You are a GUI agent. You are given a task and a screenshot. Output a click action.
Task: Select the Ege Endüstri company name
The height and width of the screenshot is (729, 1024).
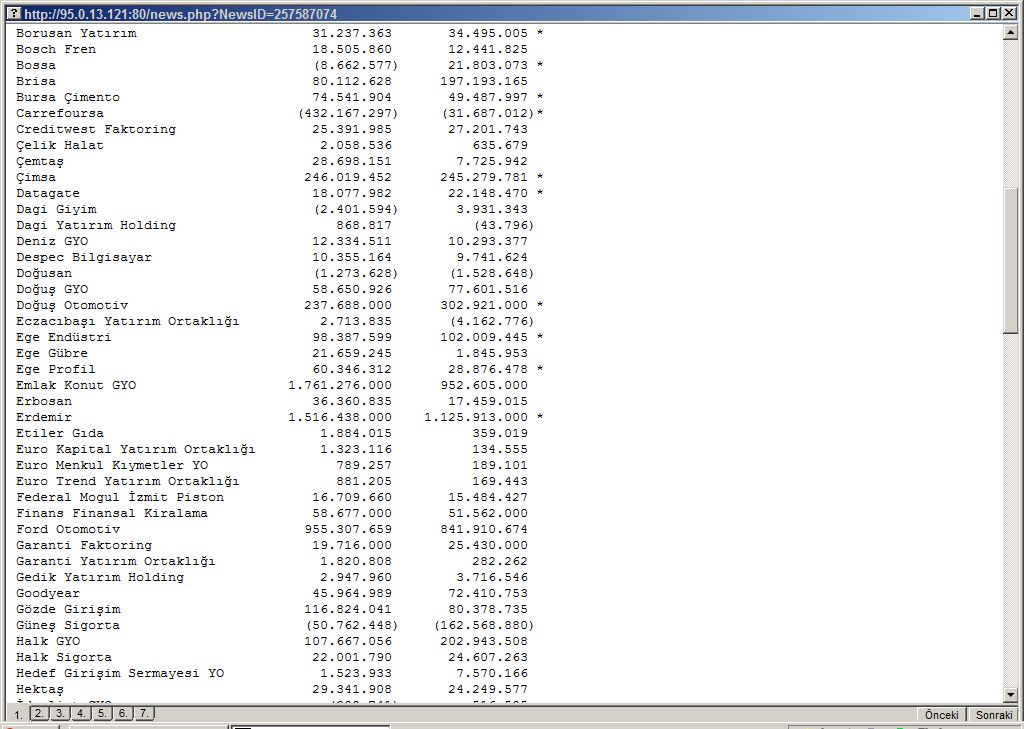[64, 337]
